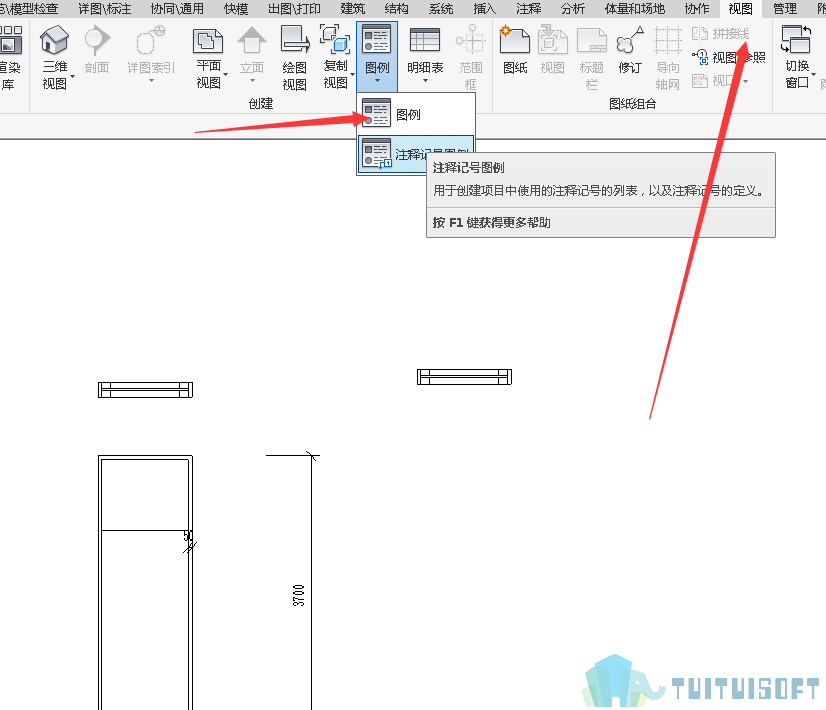Select the window symbol above the door

[x=145, y=390]
